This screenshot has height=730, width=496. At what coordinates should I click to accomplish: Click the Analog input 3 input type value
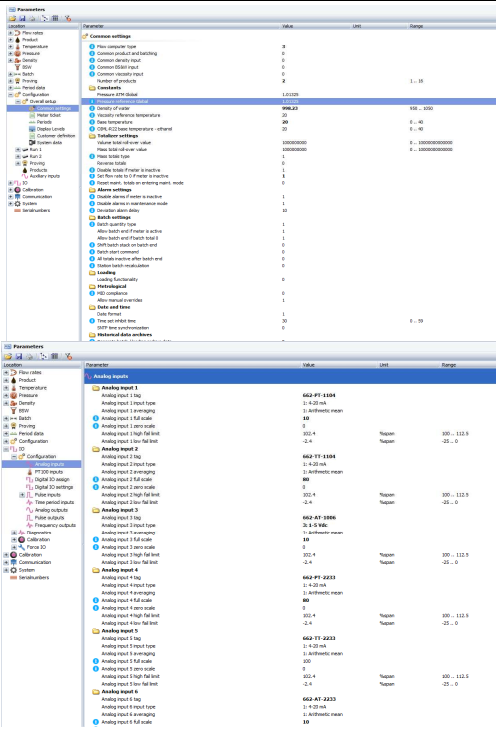pos(315,525)
